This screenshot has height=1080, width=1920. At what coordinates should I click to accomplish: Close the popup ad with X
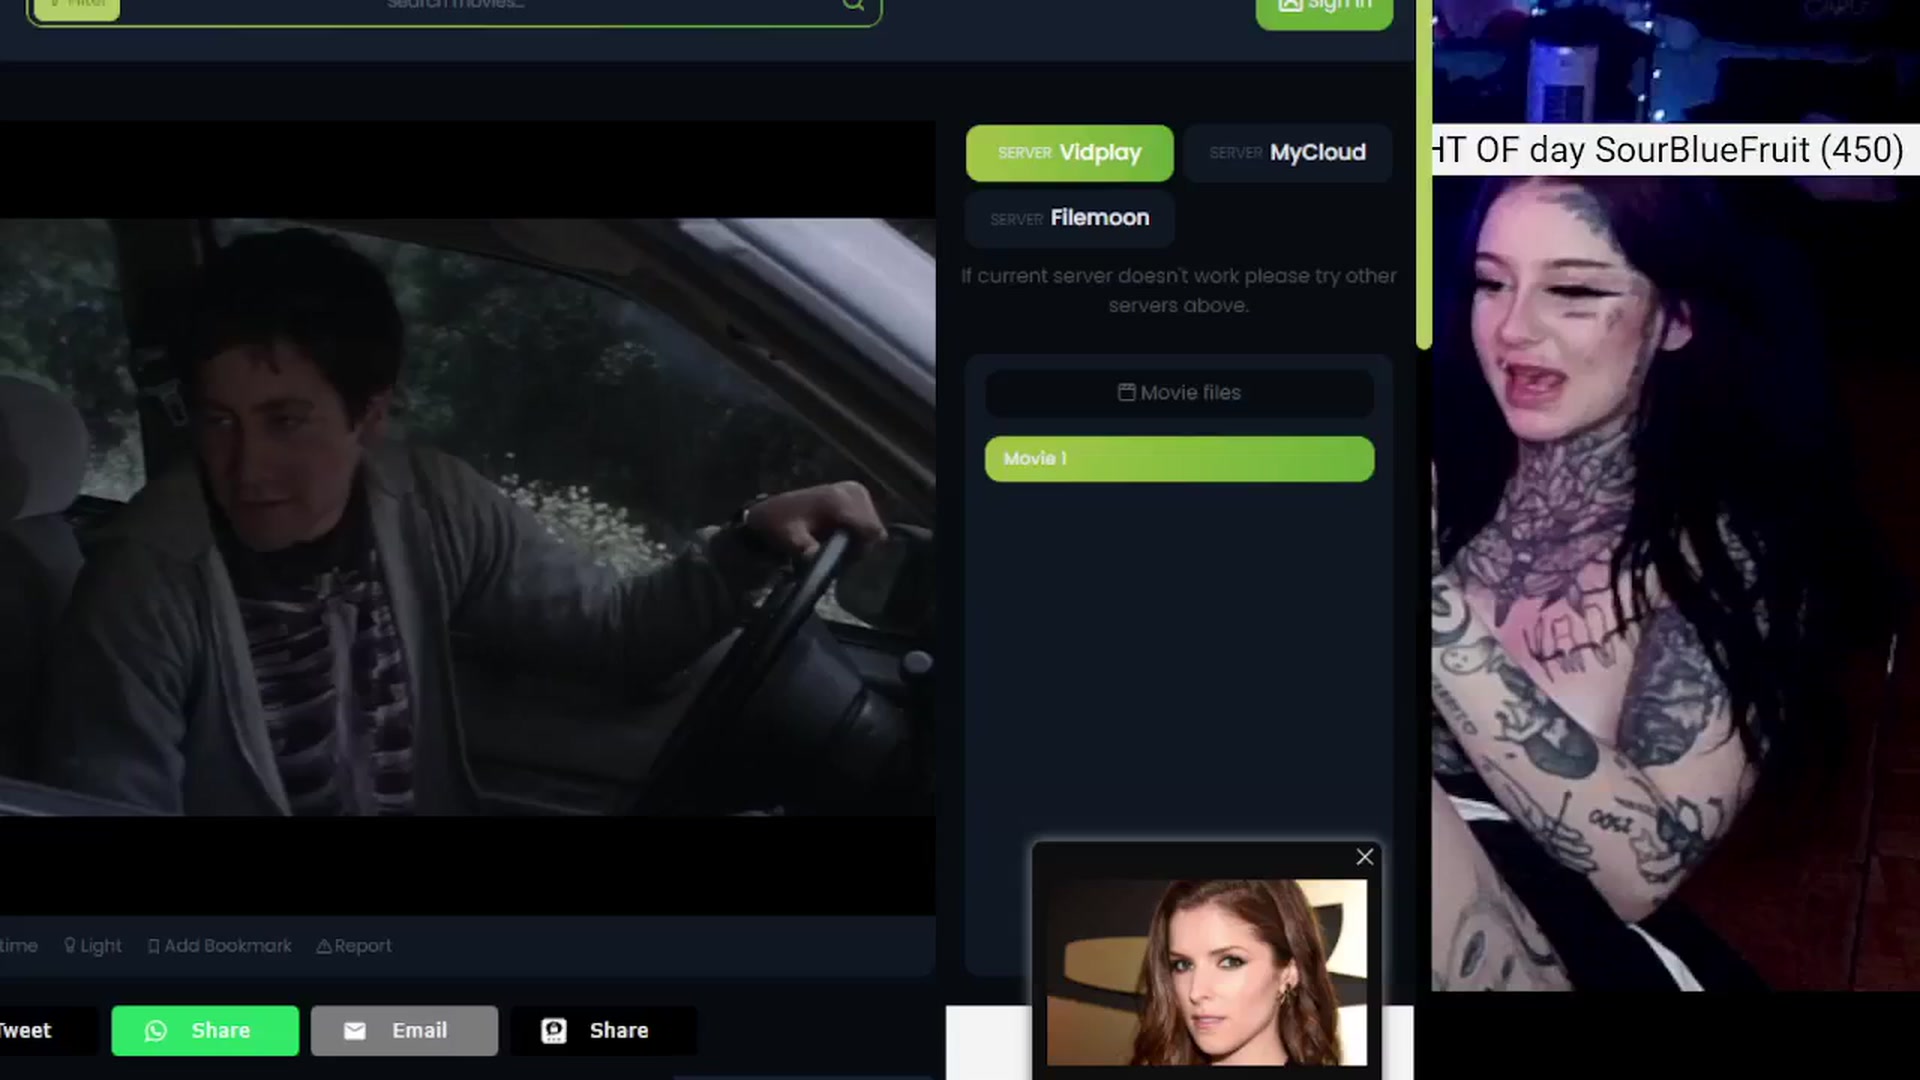click(1364, 857)
